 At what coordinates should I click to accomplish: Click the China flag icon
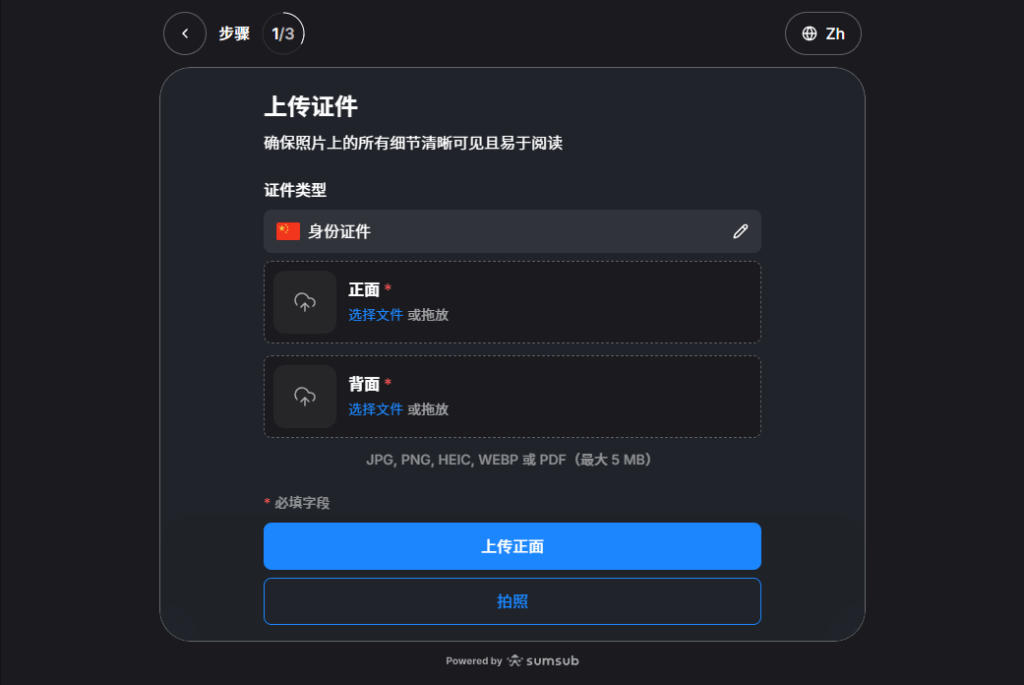[x=288, y=231]
